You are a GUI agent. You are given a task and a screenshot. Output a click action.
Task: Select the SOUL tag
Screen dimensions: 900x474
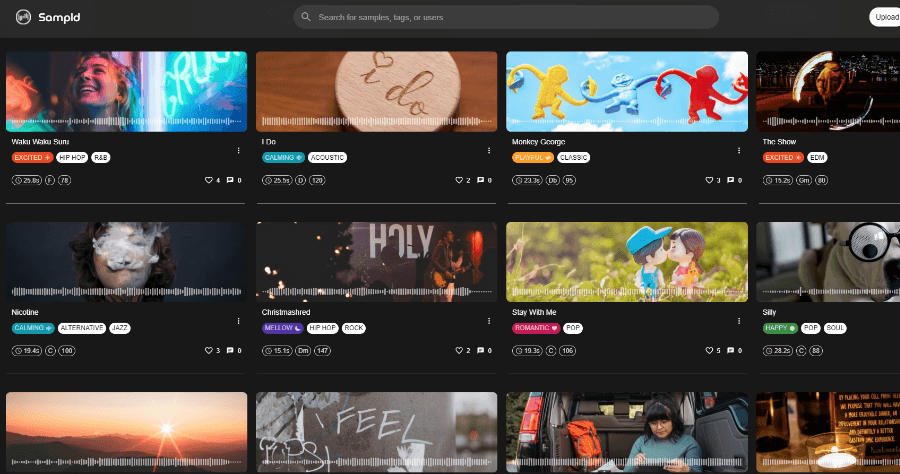tap(835, 328)
